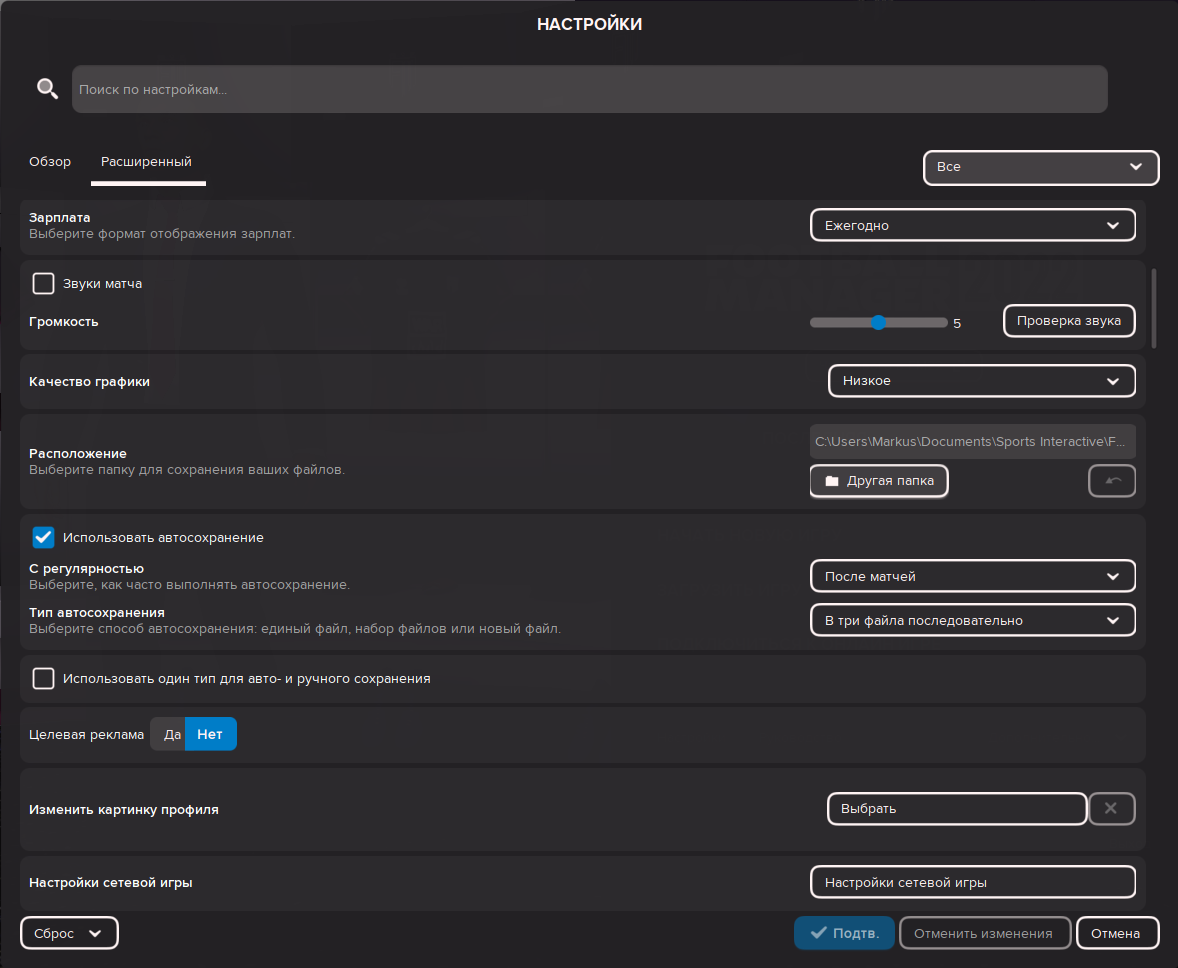Open Настройки сетевой игры button
The width and height of the screenshot is (1178, 968).
972,882
